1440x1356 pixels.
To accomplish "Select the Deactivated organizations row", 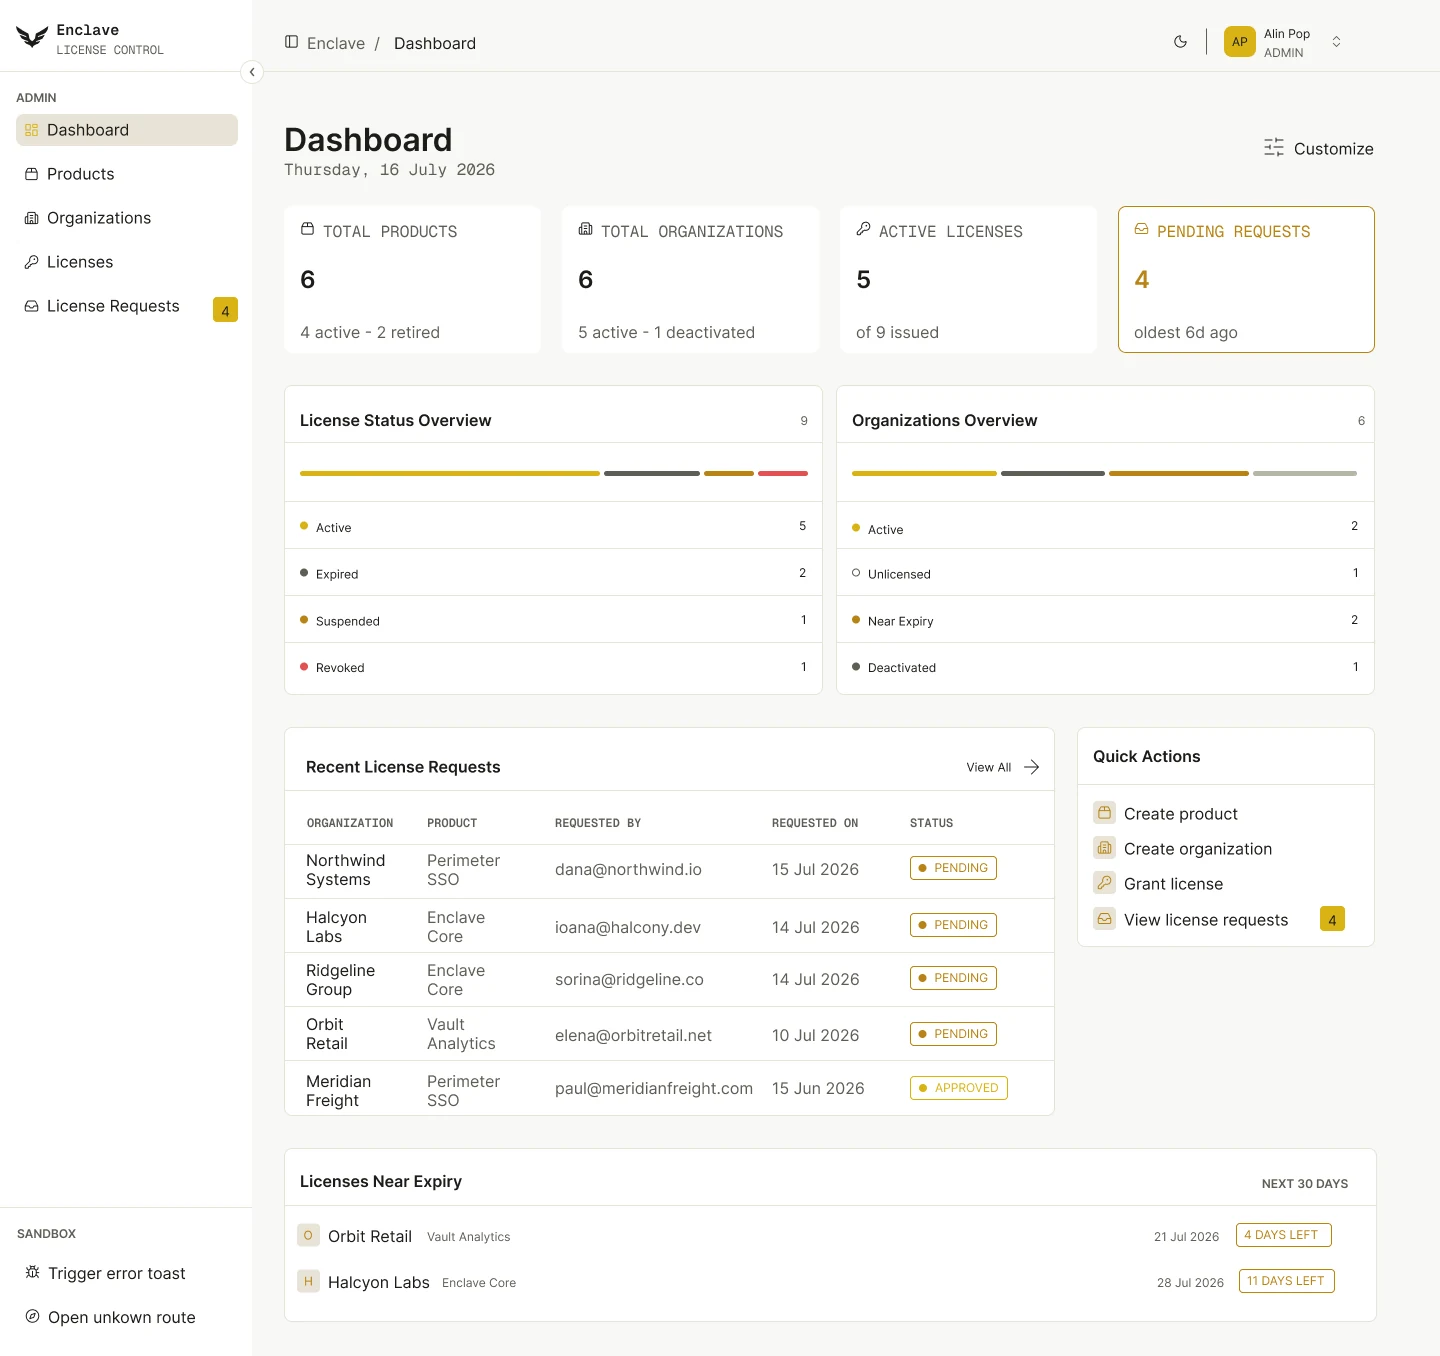I will point(1105,667).
